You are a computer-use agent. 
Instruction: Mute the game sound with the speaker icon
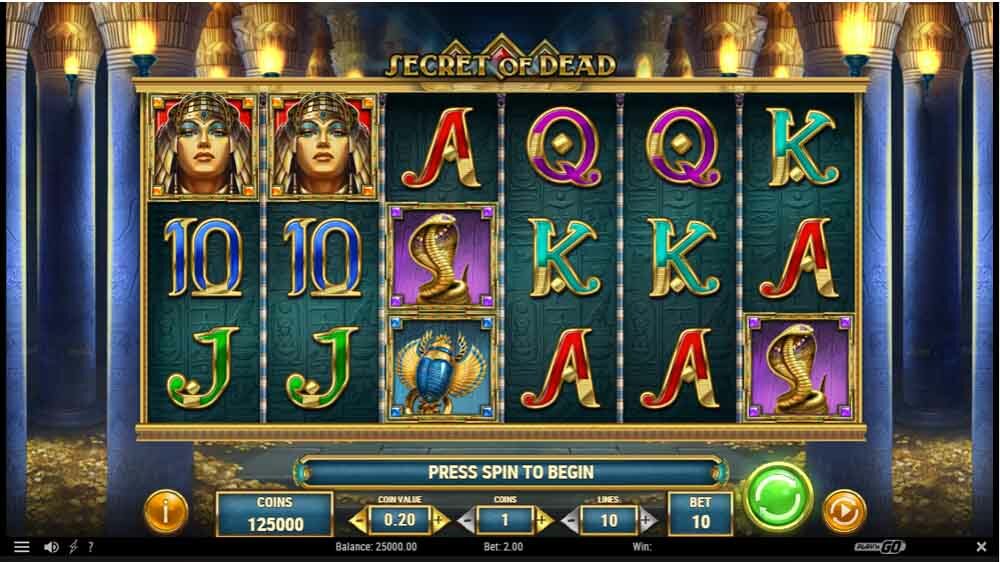pos(52,547)
